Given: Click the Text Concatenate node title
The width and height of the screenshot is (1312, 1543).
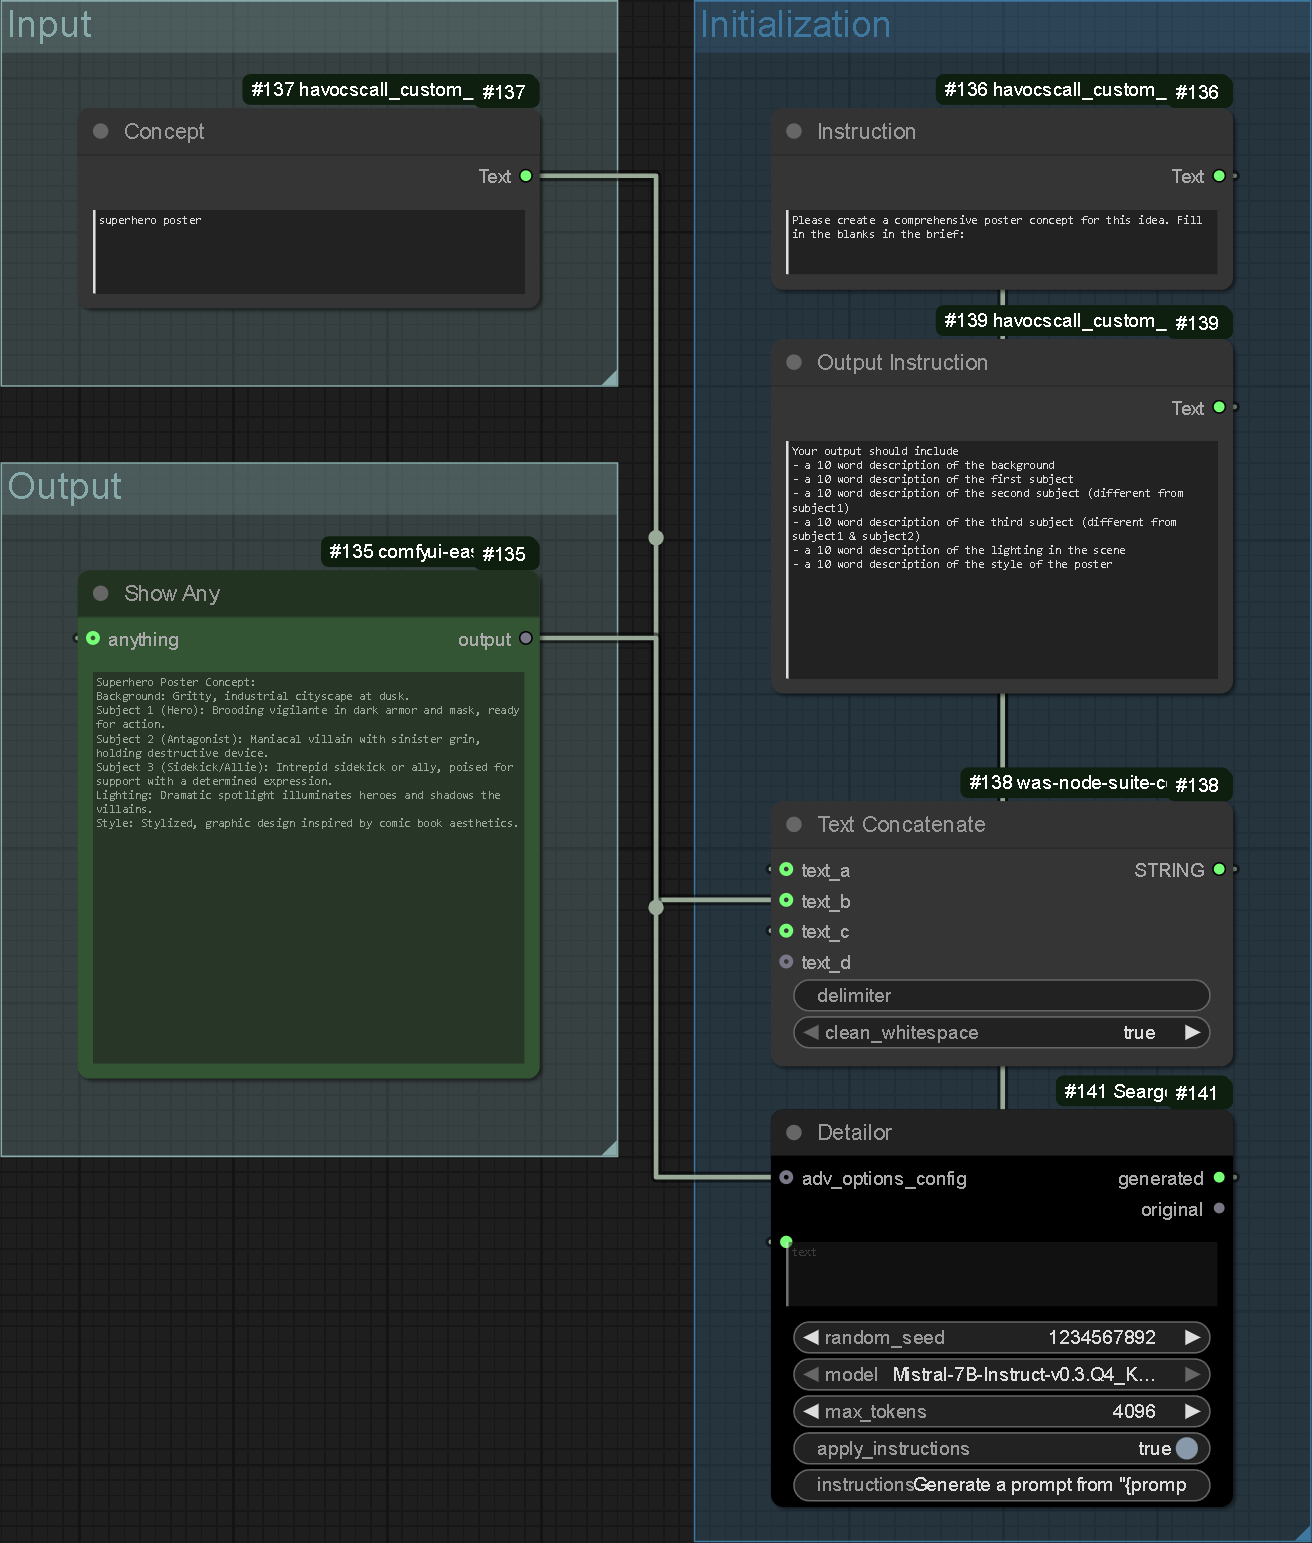Looking at the screenshot, I should 901,824.
